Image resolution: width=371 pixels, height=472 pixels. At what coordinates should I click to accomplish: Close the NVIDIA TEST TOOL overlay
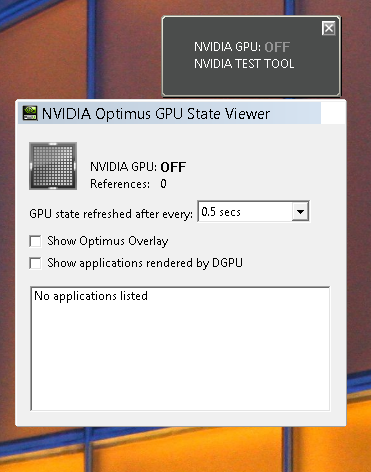pyautogui.click(x=329, y=28)
